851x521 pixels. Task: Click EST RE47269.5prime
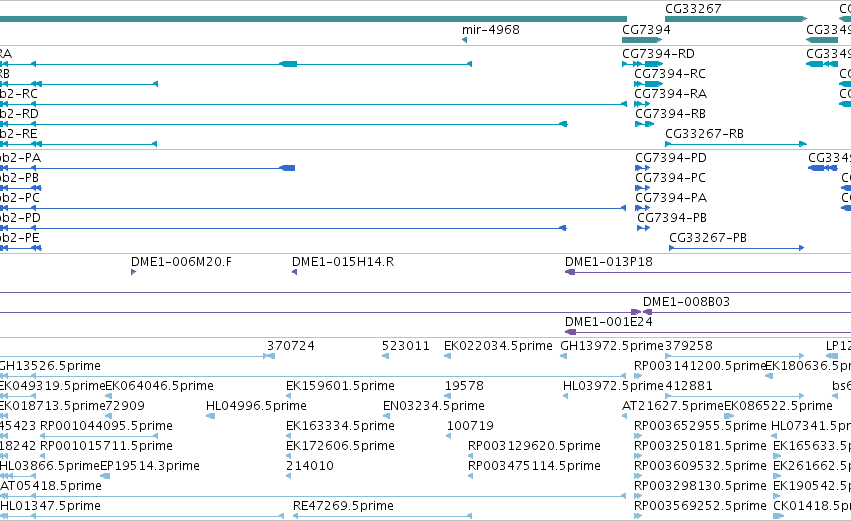(343, 507)
